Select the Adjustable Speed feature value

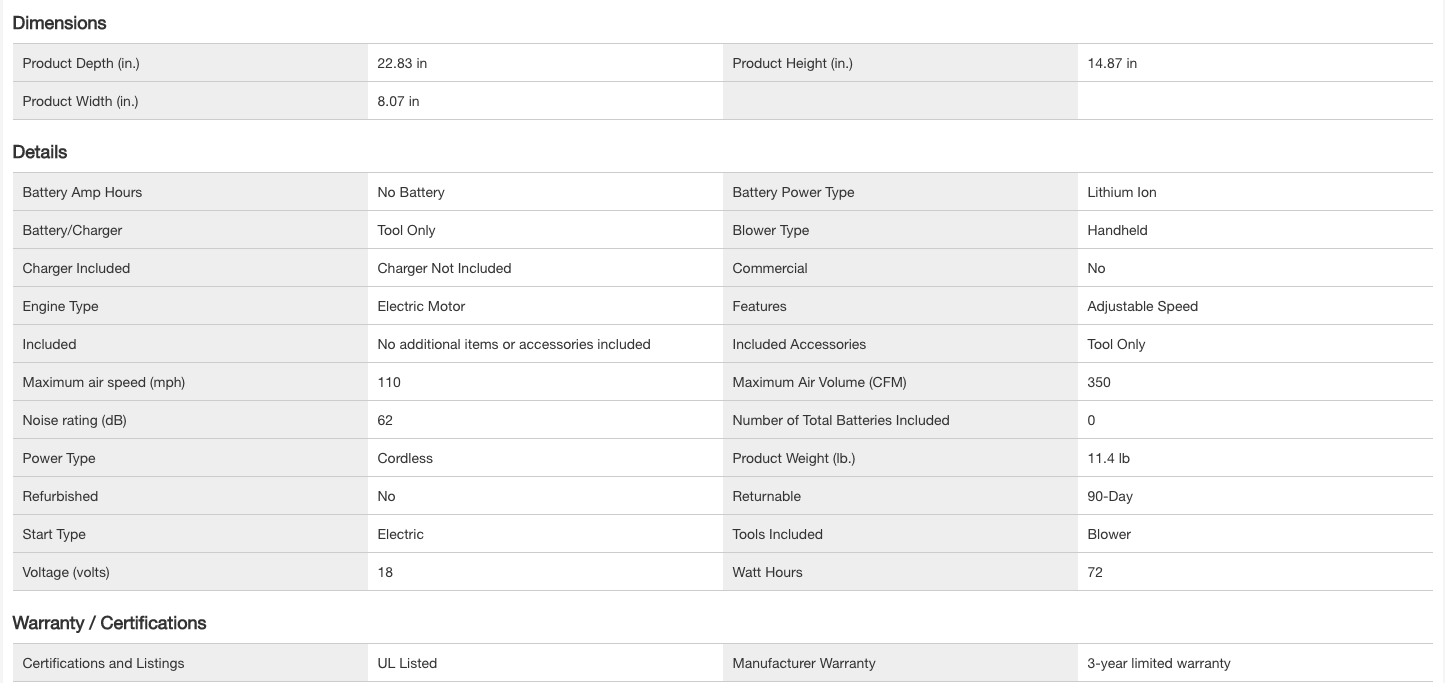tap(1142, 306)
